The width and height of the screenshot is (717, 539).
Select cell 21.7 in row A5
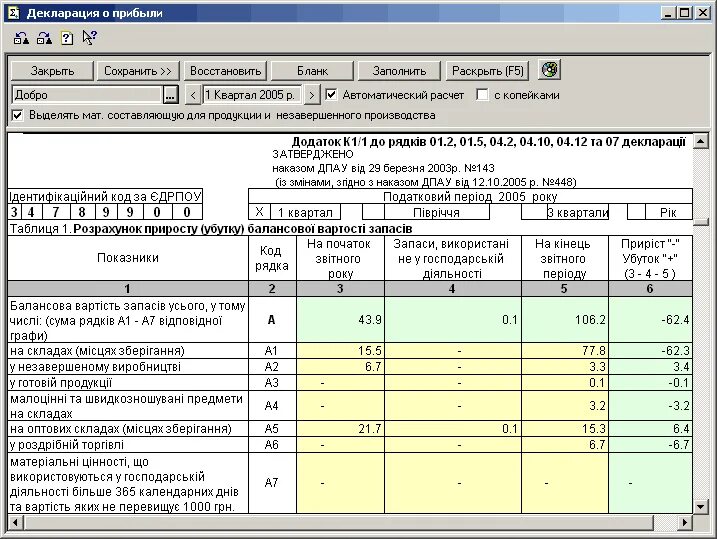[341, 429]
